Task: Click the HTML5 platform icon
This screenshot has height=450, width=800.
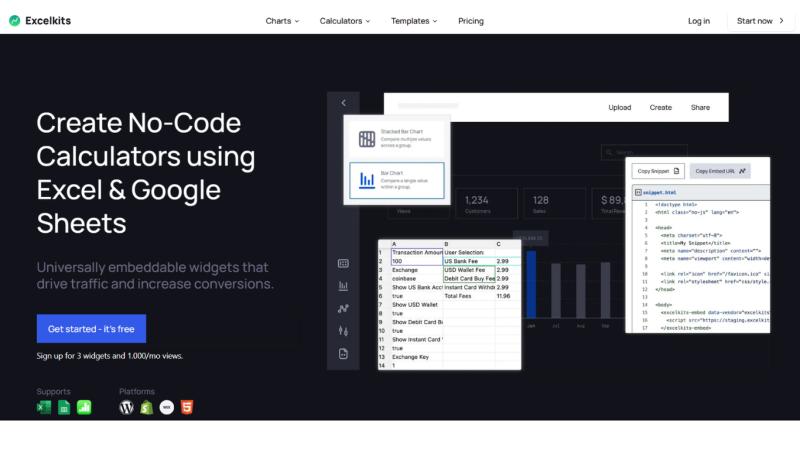Action: click(x=187, y=407)
